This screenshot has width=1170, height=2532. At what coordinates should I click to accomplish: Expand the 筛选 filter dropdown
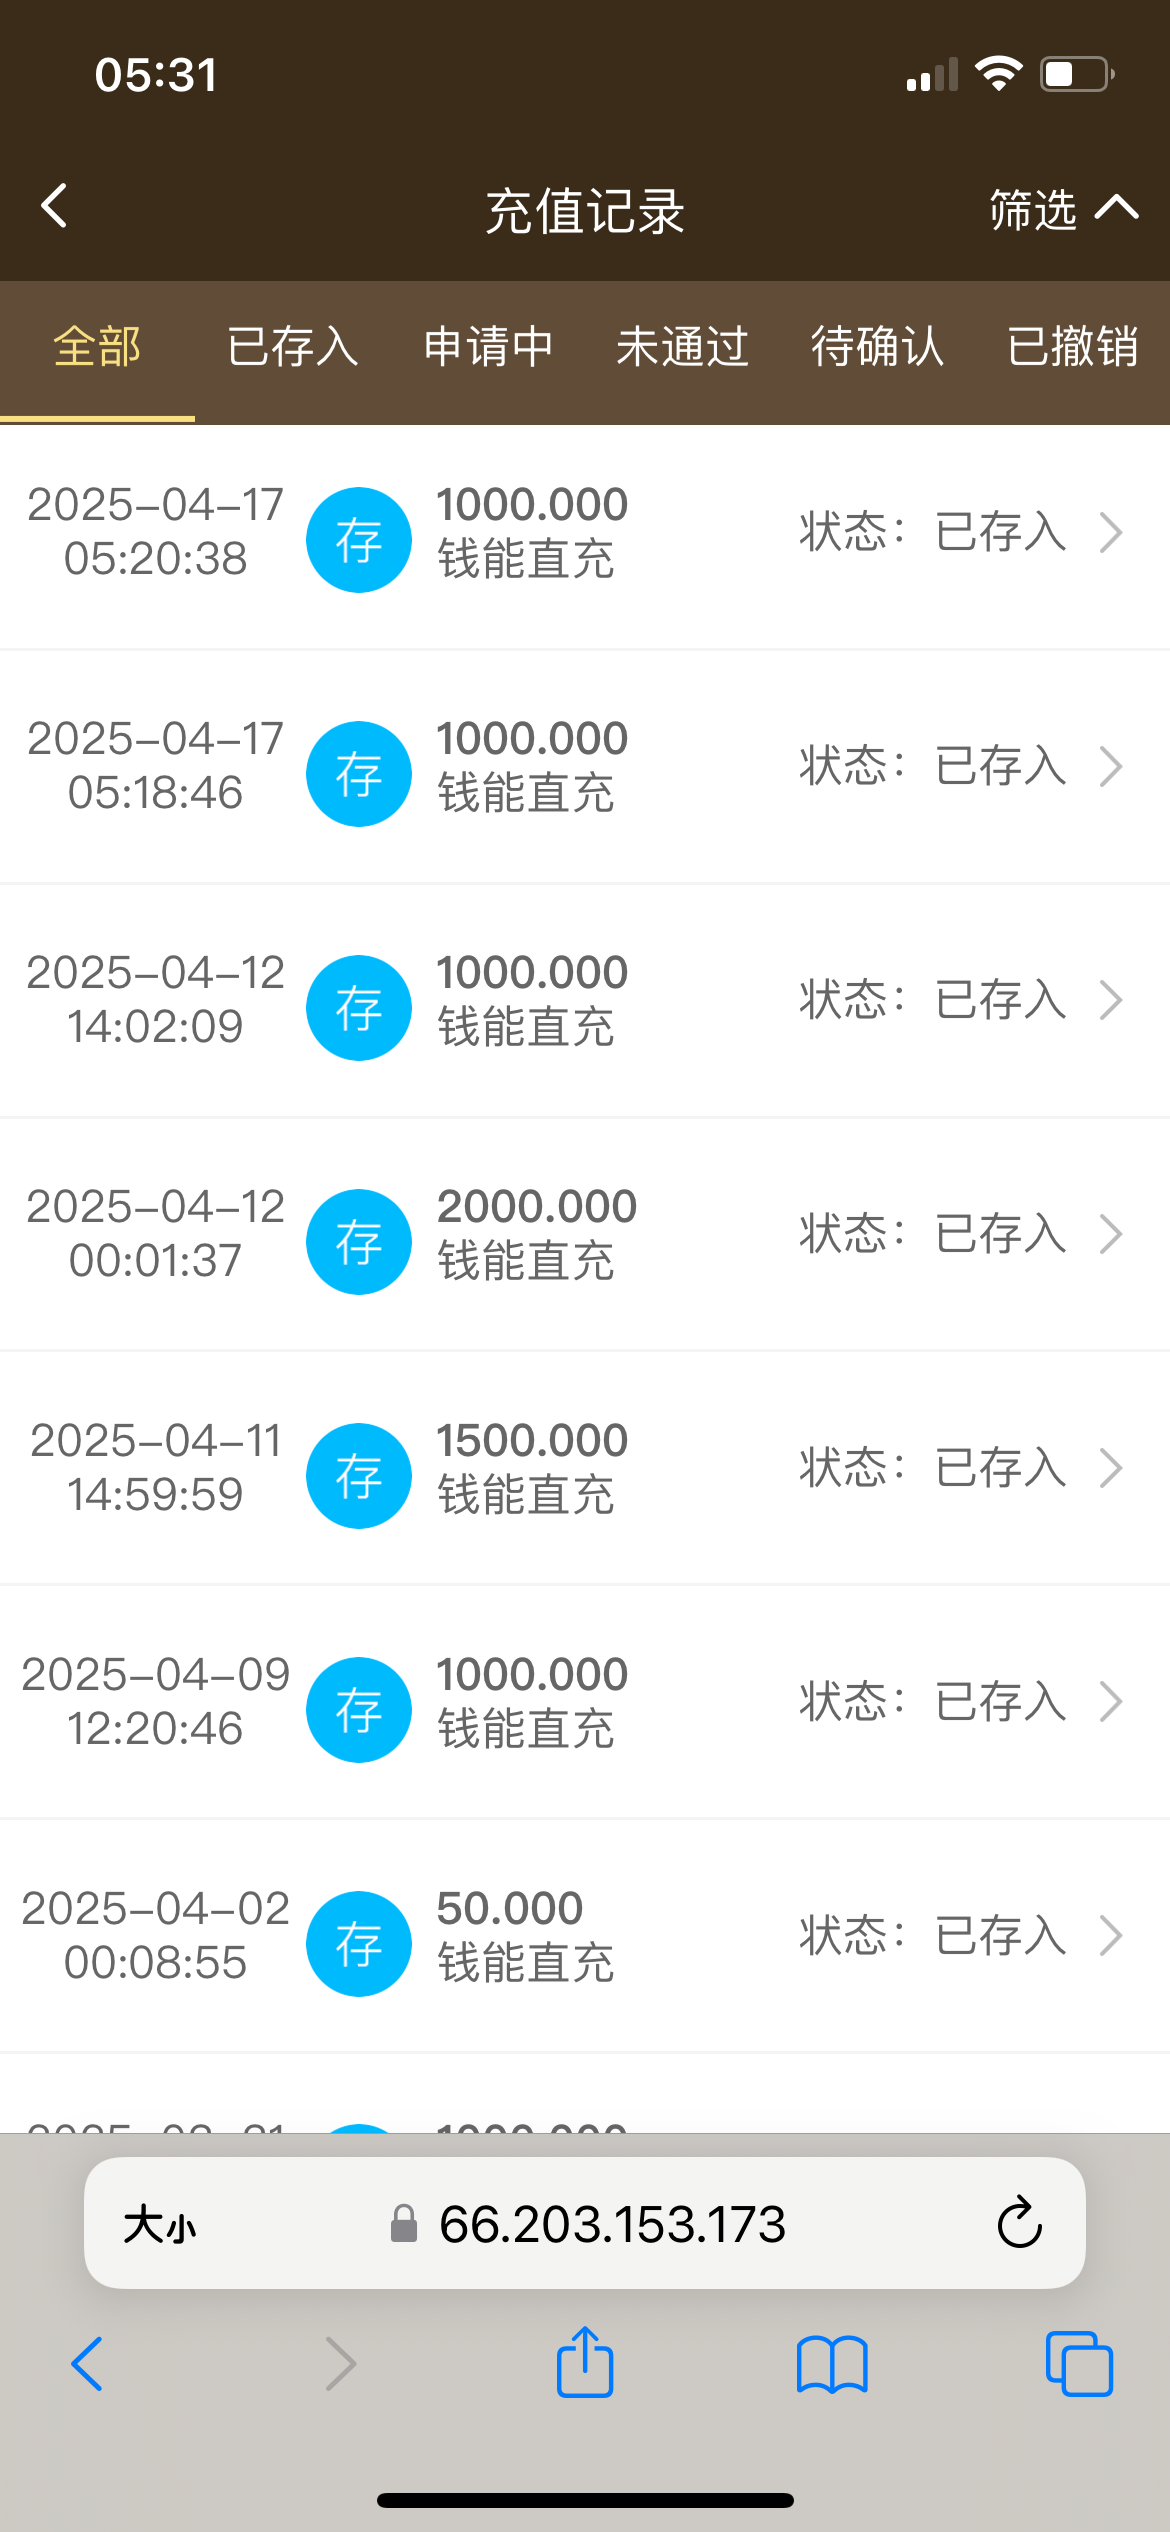tap(1062, 209)
